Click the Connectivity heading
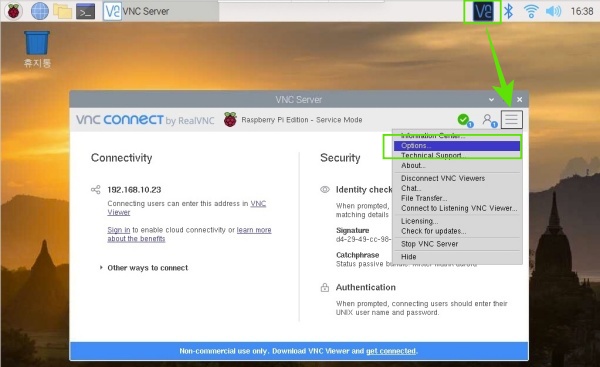 pos(122,158)
